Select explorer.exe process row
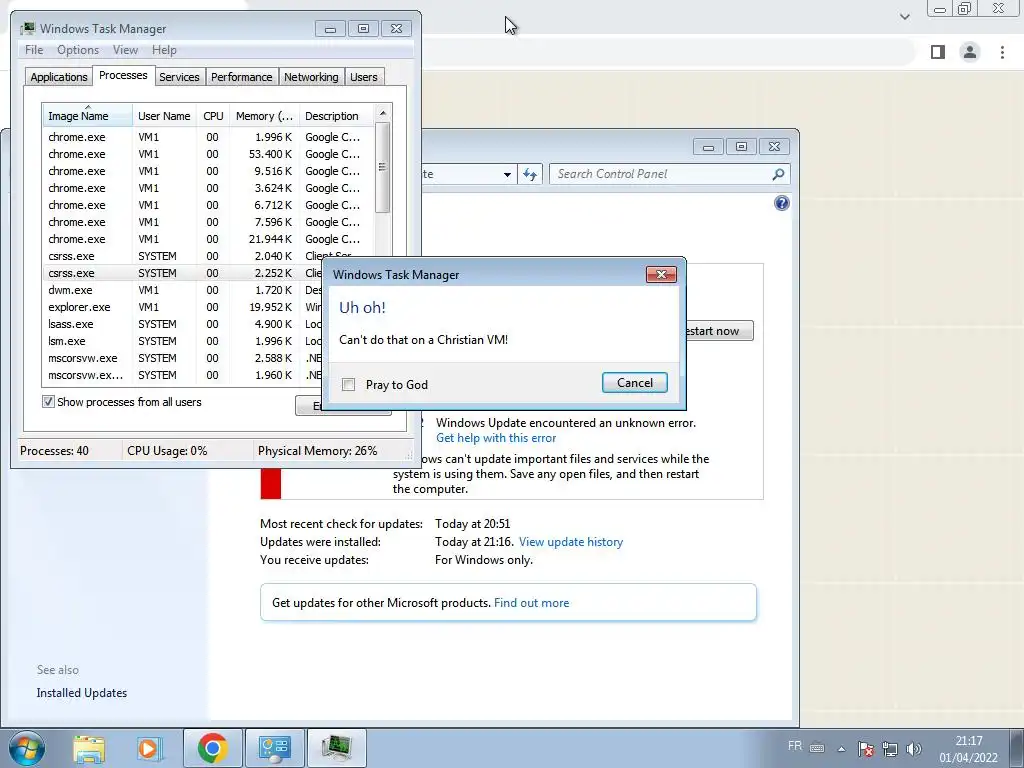Viewport: 1024px width, 768px height. point(183,307)
